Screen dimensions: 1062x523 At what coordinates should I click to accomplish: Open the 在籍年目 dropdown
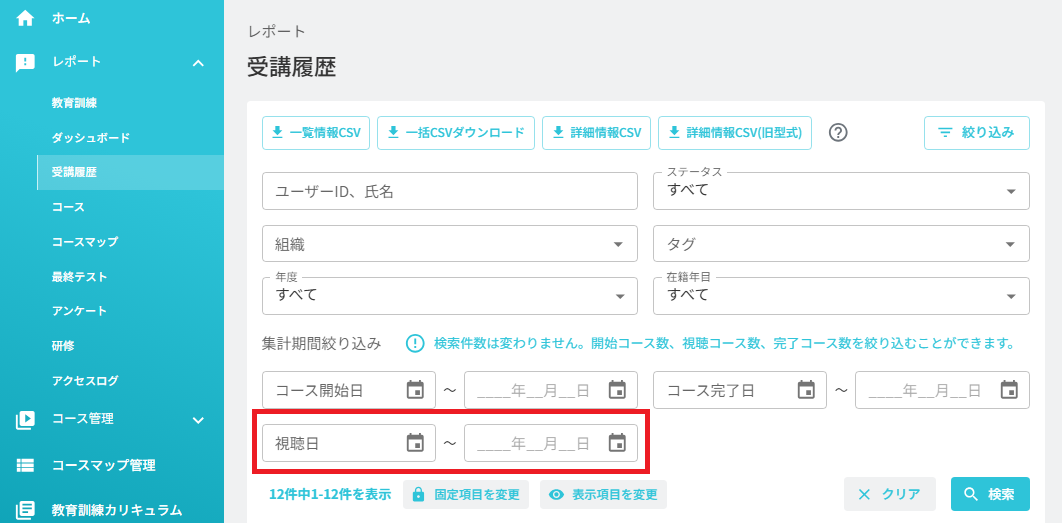coord(841,296)
